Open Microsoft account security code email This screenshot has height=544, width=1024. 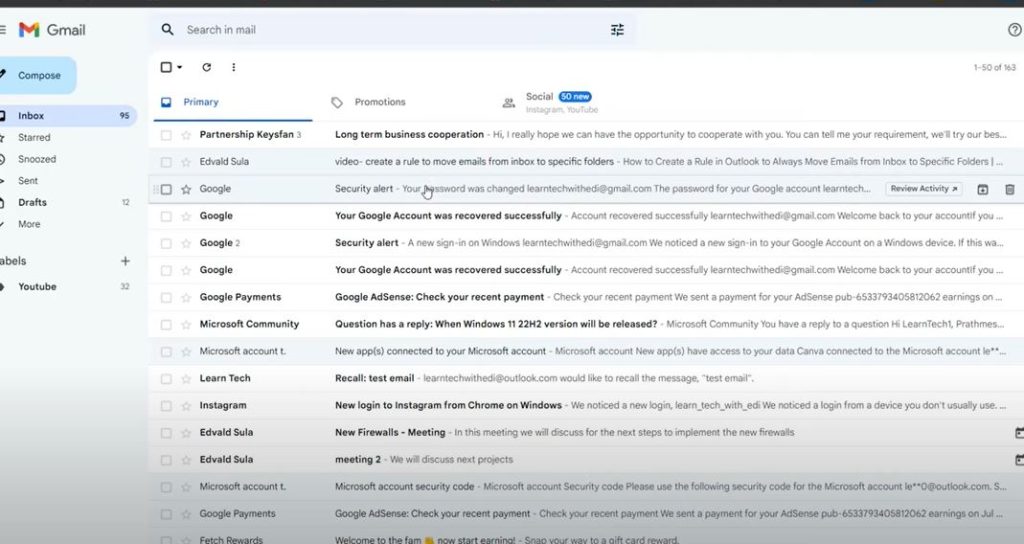tap(586, 487)
